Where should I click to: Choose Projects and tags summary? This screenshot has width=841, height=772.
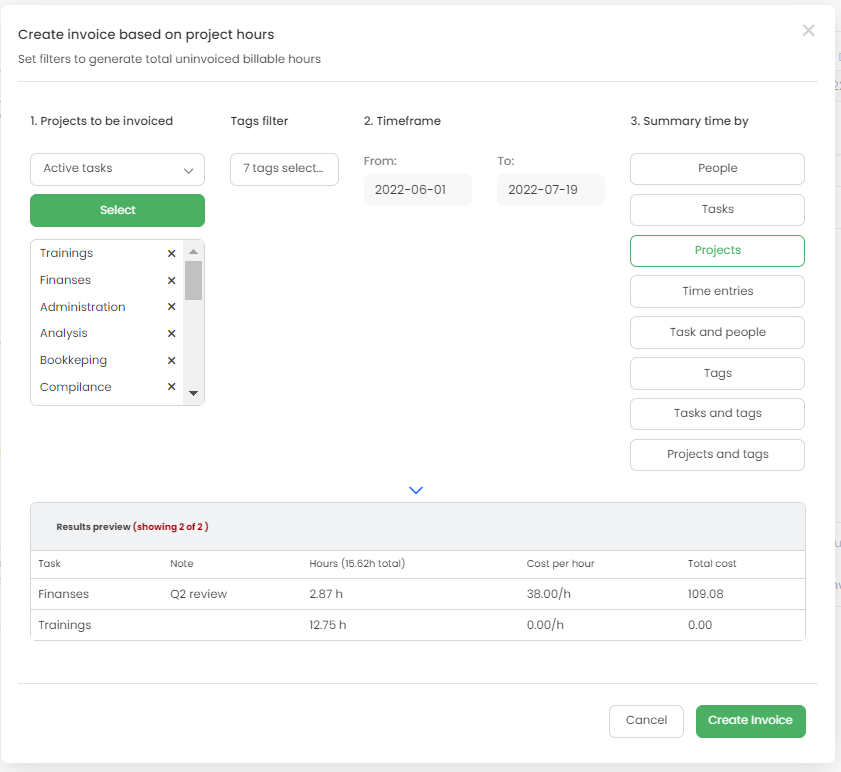click(717, 455)
